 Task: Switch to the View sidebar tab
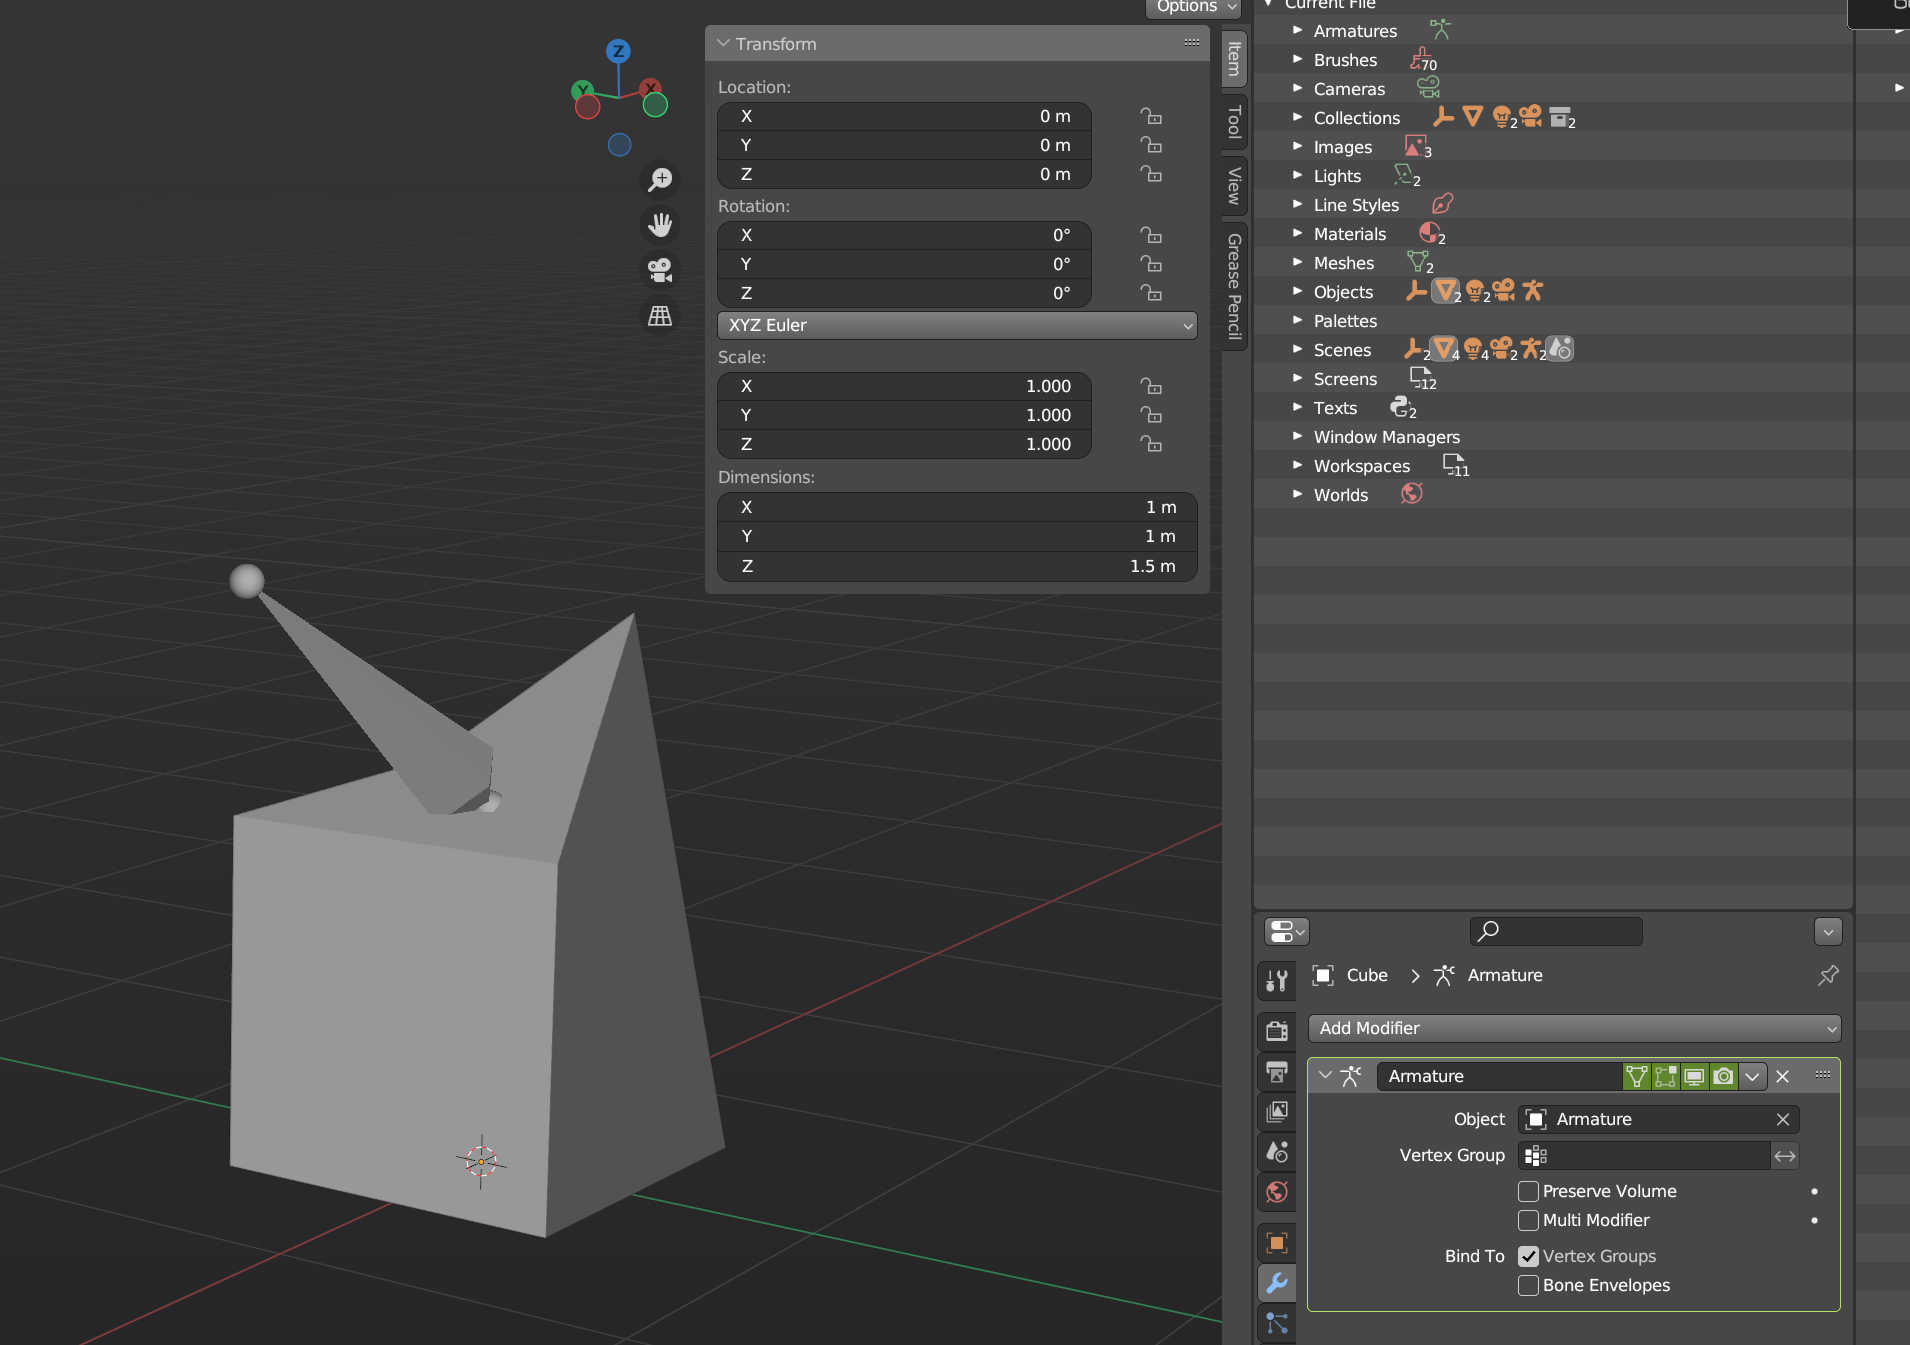tap(1234, 185)
